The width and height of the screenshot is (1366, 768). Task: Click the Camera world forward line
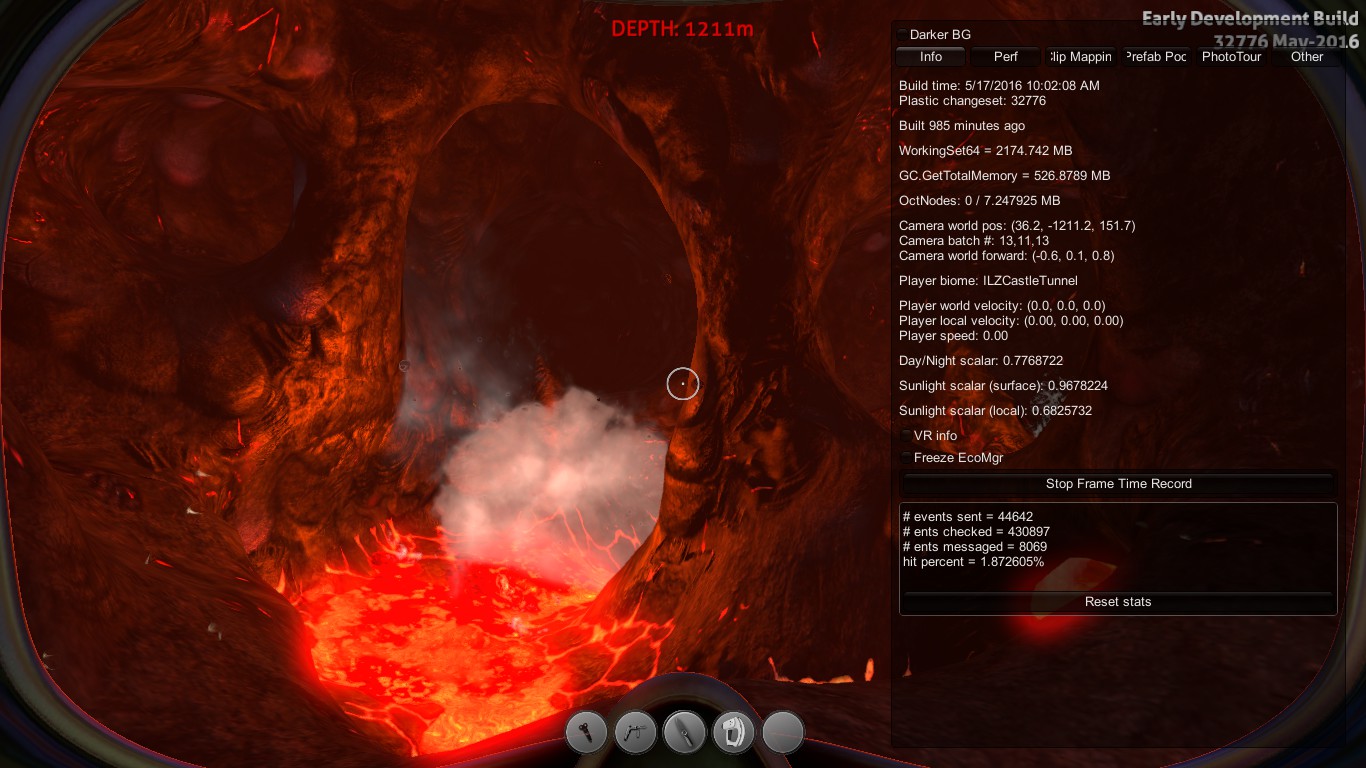[1007, 256]
